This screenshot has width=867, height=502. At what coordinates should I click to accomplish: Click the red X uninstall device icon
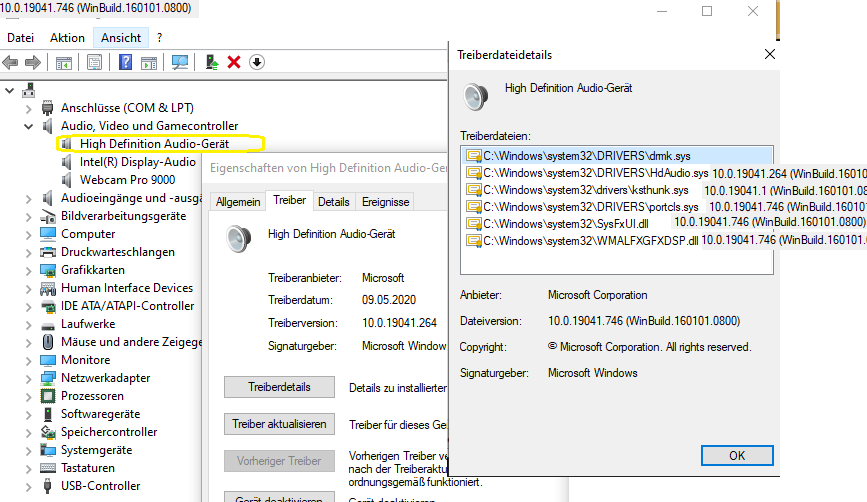pyautogui.click(x=234, y=62)
